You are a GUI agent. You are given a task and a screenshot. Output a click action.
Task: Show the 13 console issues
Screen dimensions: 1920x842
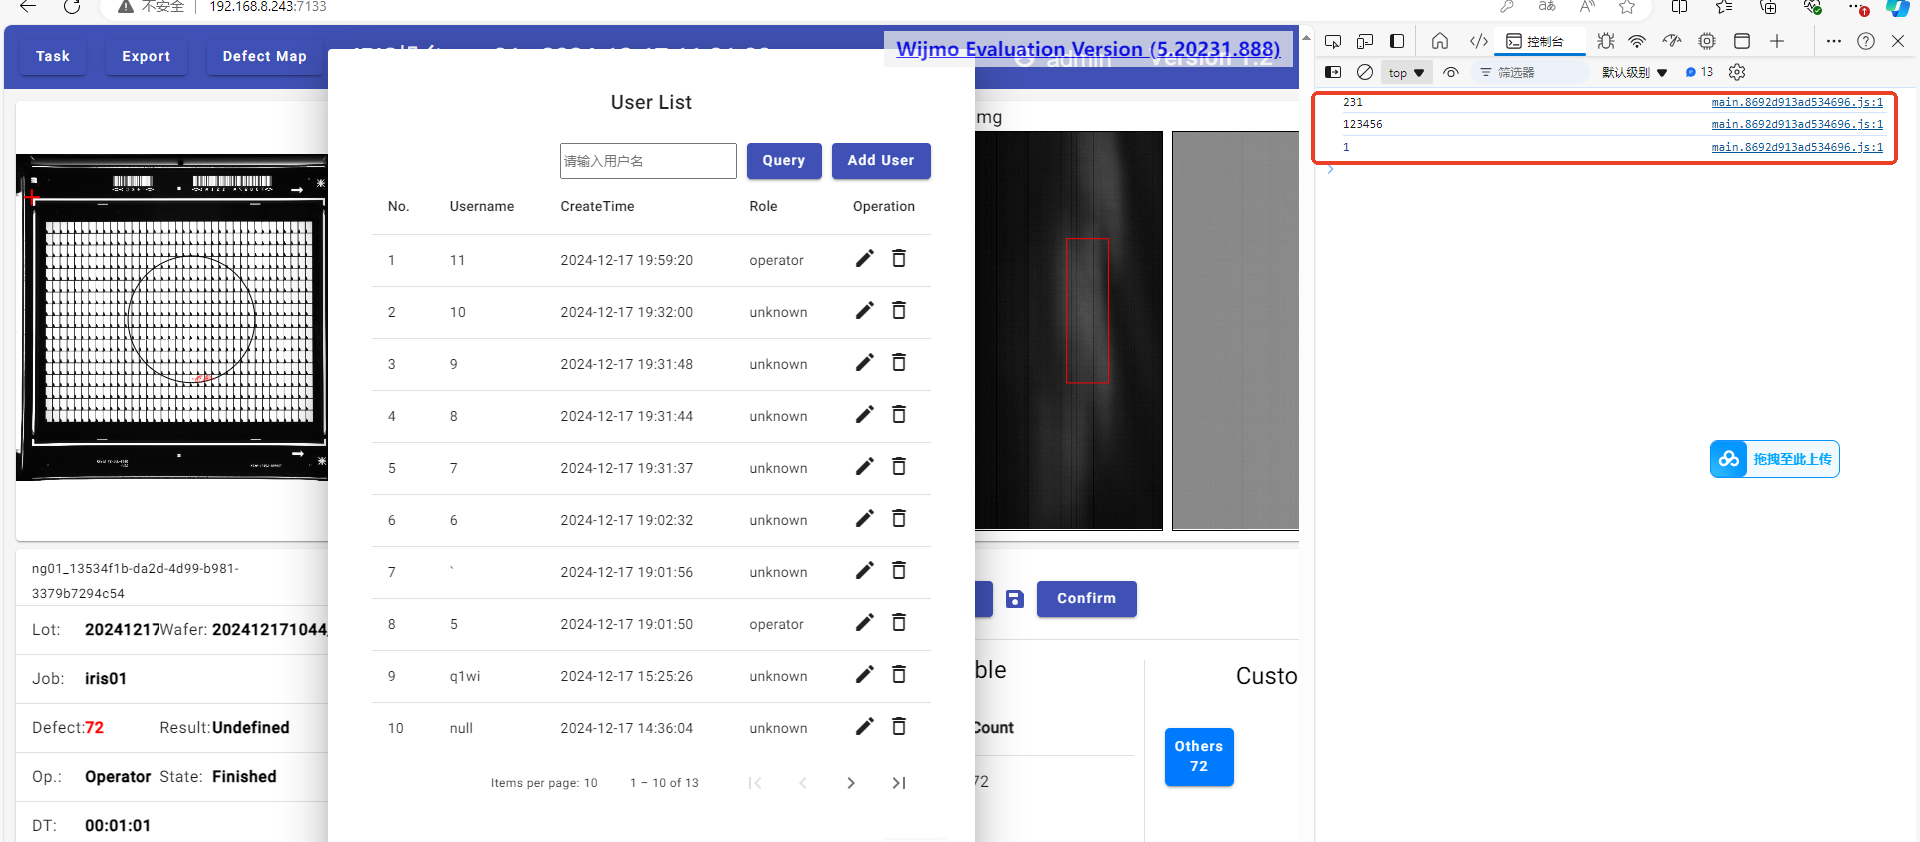pos(1699,72)
